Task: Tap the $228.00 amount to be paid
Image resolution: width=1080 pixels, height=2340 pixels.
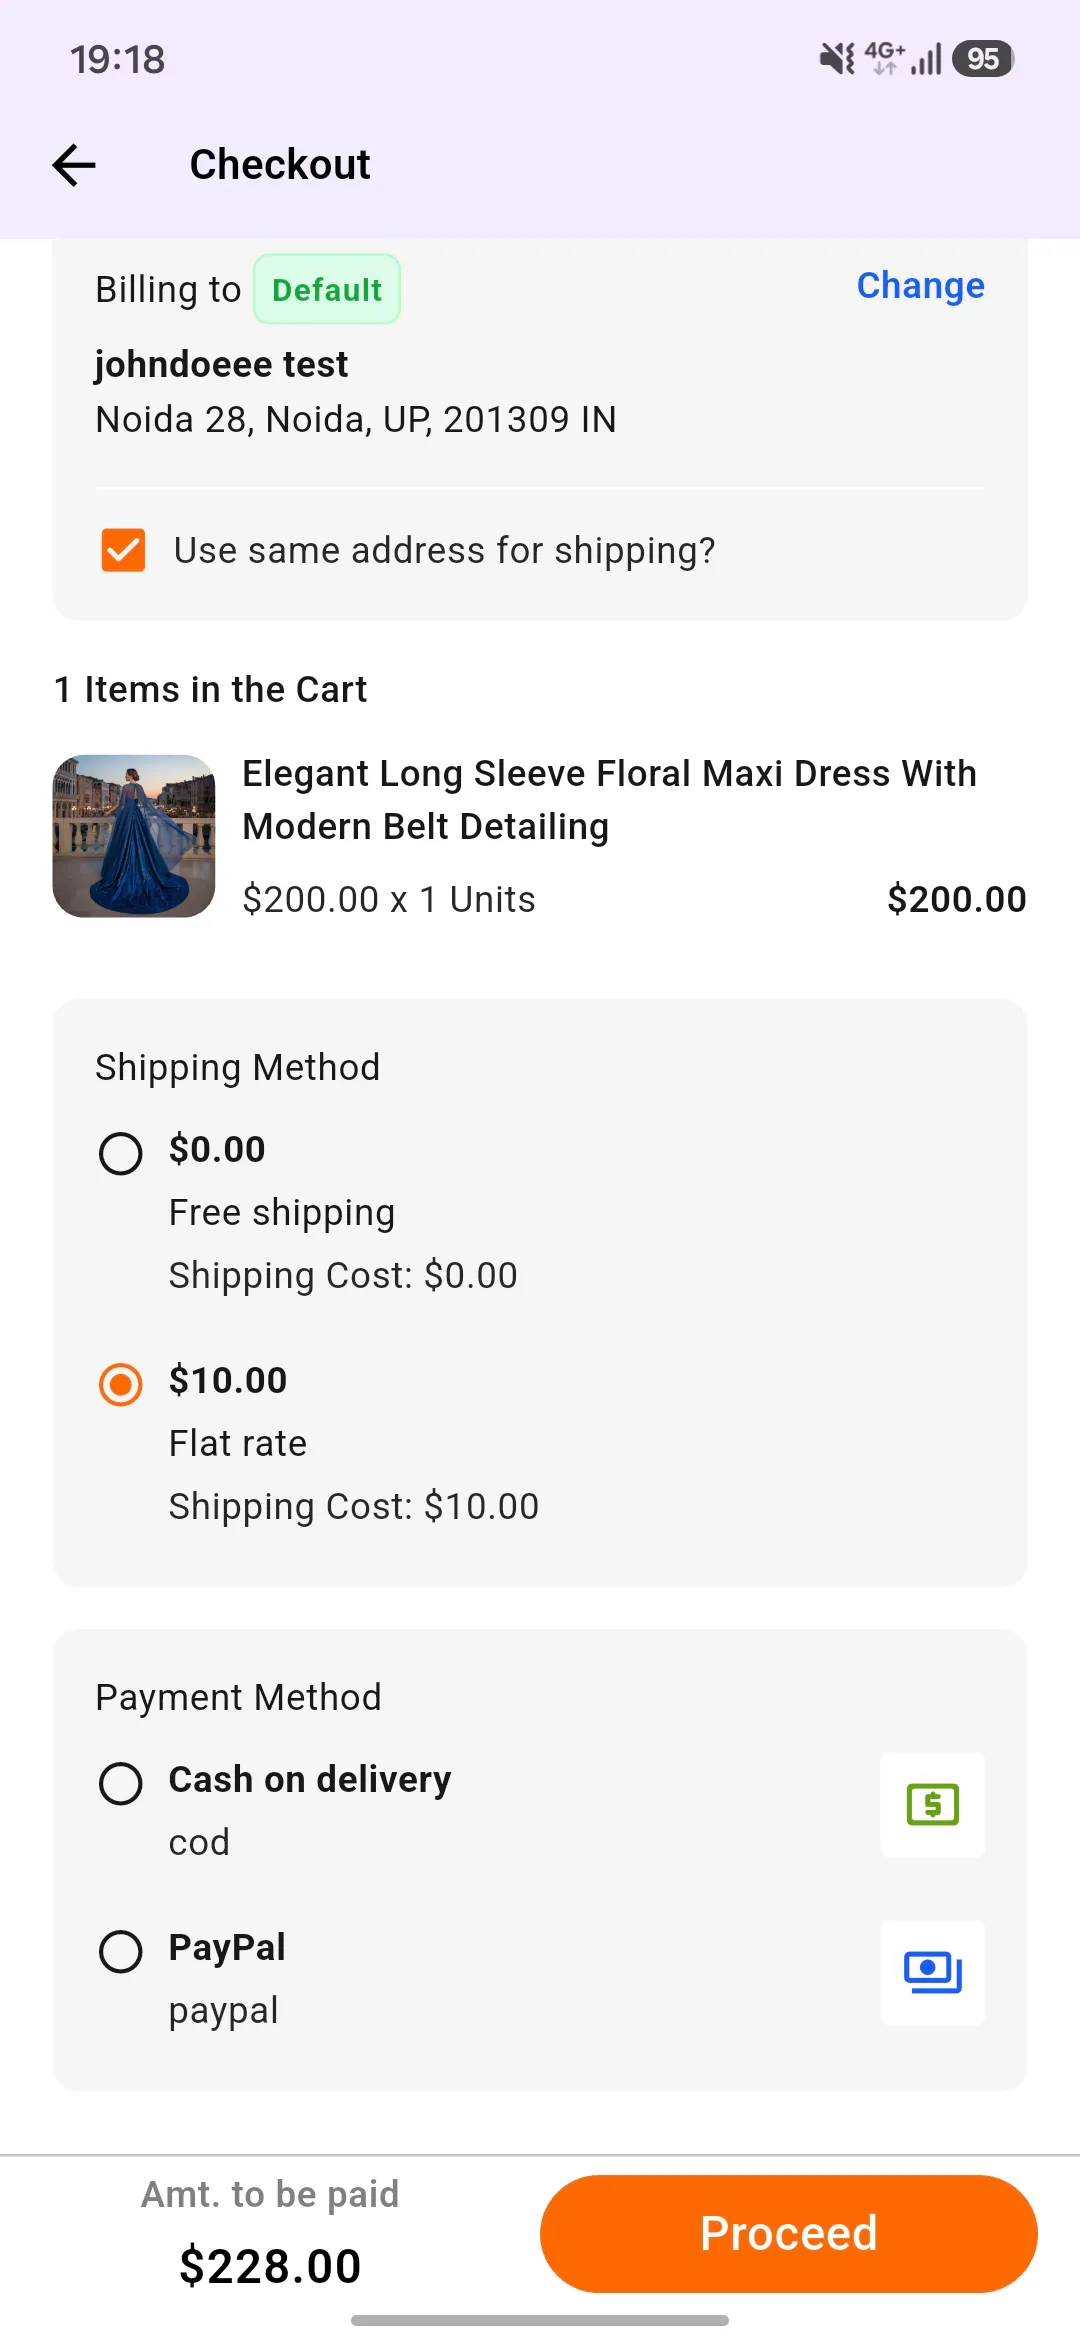Action: (x=270, y=2266)
